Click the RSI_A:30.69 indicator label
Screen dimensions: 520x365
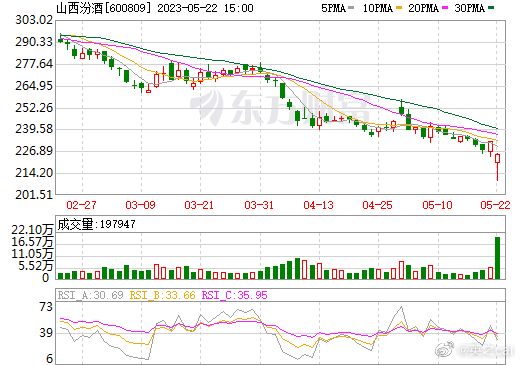(90, 295)
